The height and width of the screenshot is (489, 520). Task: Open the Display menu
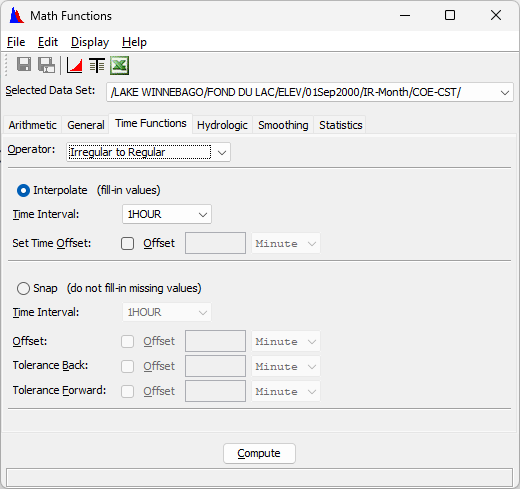click(90, 42)
